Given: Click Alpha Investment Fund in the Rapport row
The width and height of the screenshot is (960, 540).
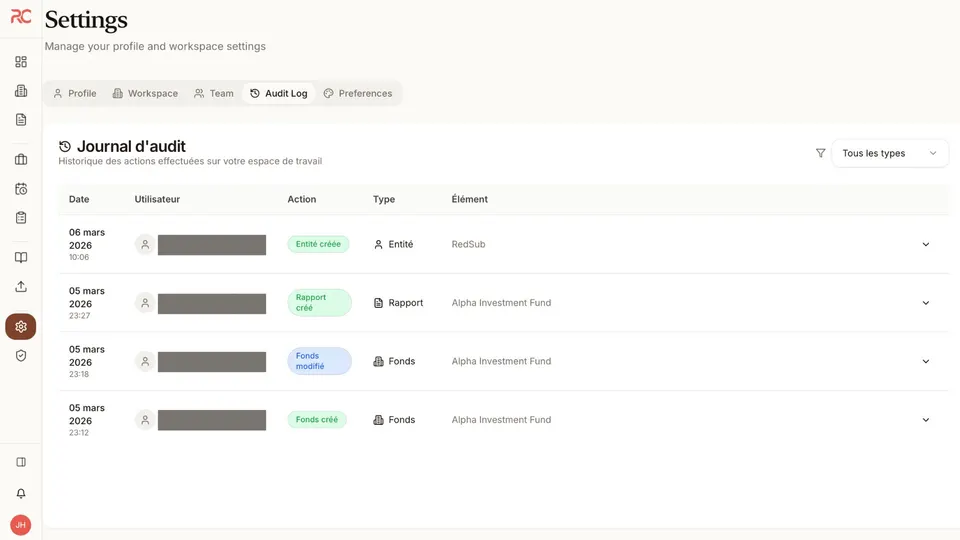Looking at the screenshot, I should click(501, 302).
